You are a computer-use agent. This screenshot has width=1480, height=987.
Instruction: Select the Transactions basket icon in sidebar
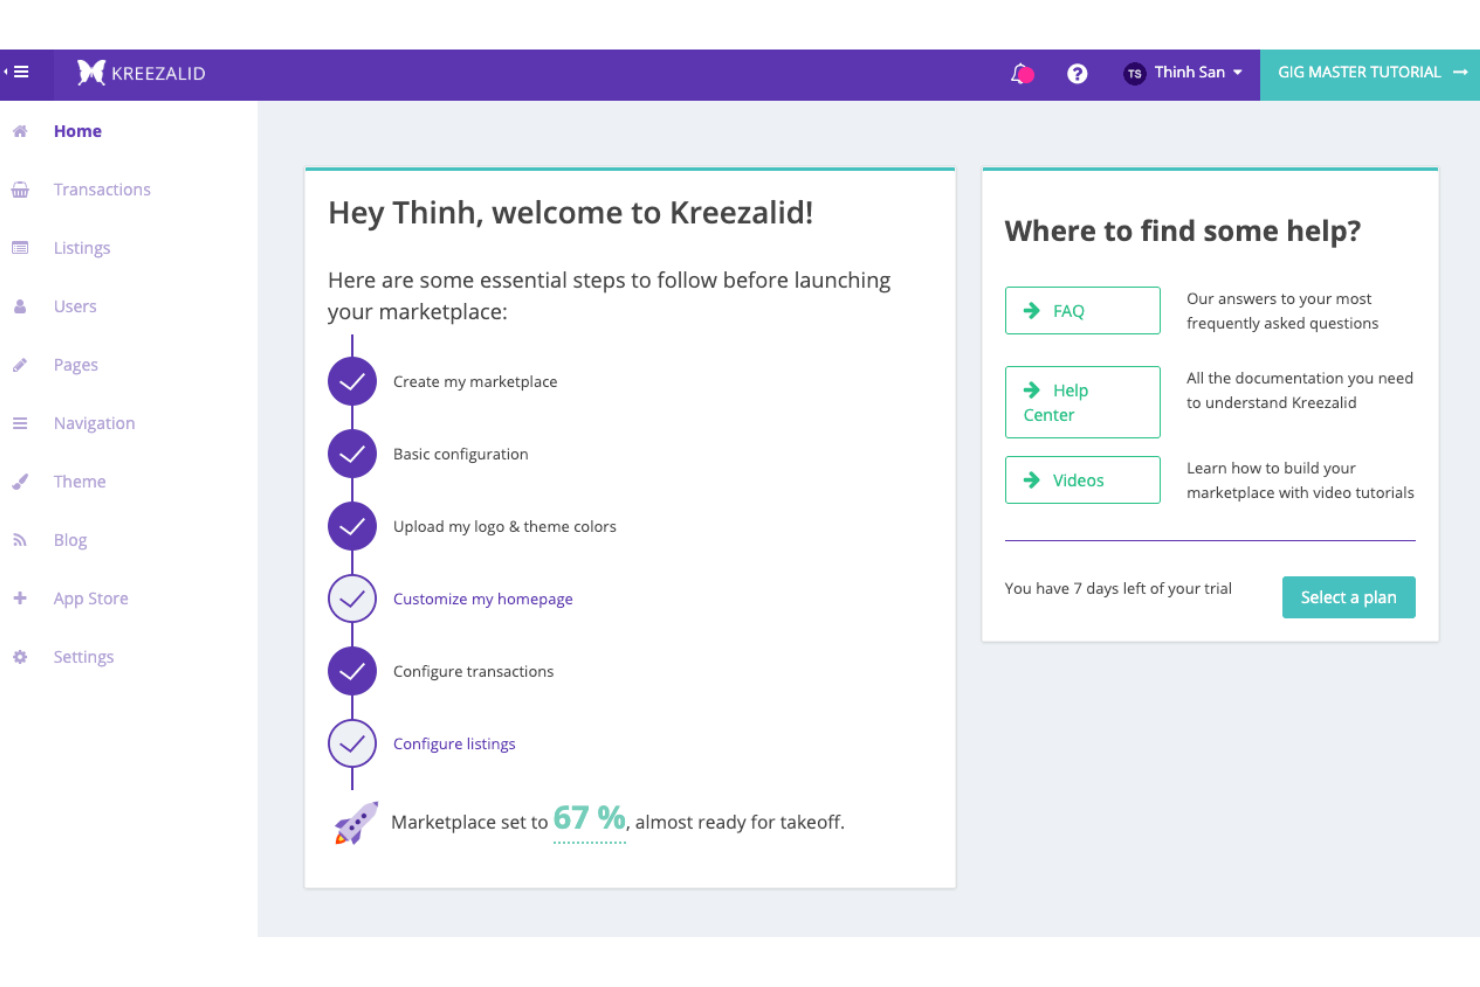(20, 189)
